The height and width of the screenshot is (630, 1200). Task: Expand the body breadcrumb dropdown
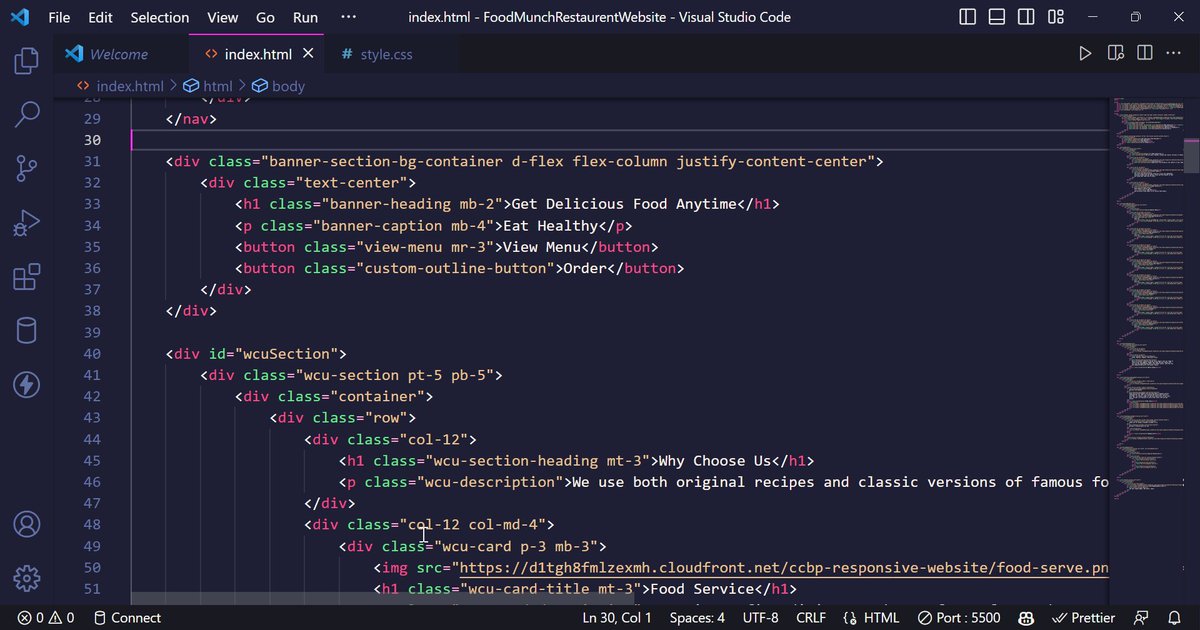tap(278, 86)
